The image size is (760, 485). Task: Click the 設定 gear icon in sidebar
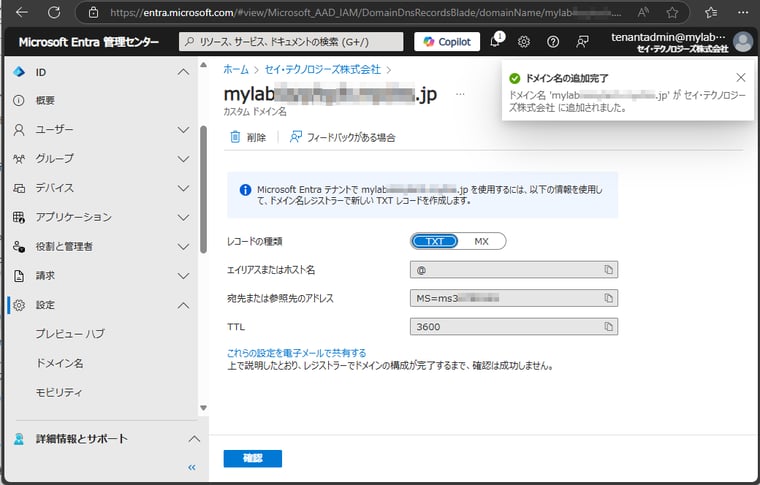(19, 305)
